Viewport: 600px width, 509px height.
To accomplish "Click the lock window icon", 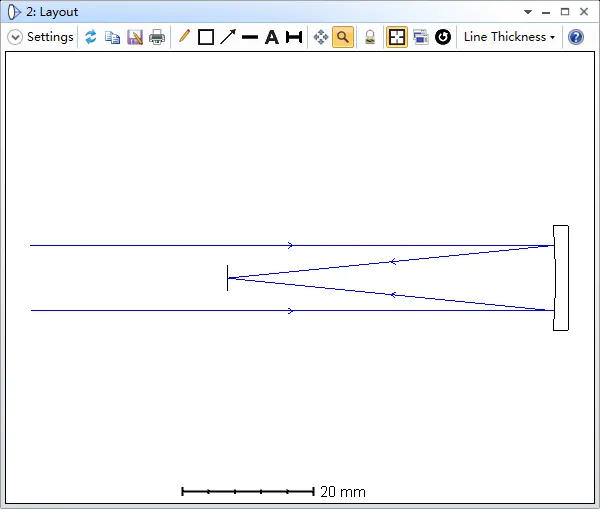I will [x=370, y=37].
